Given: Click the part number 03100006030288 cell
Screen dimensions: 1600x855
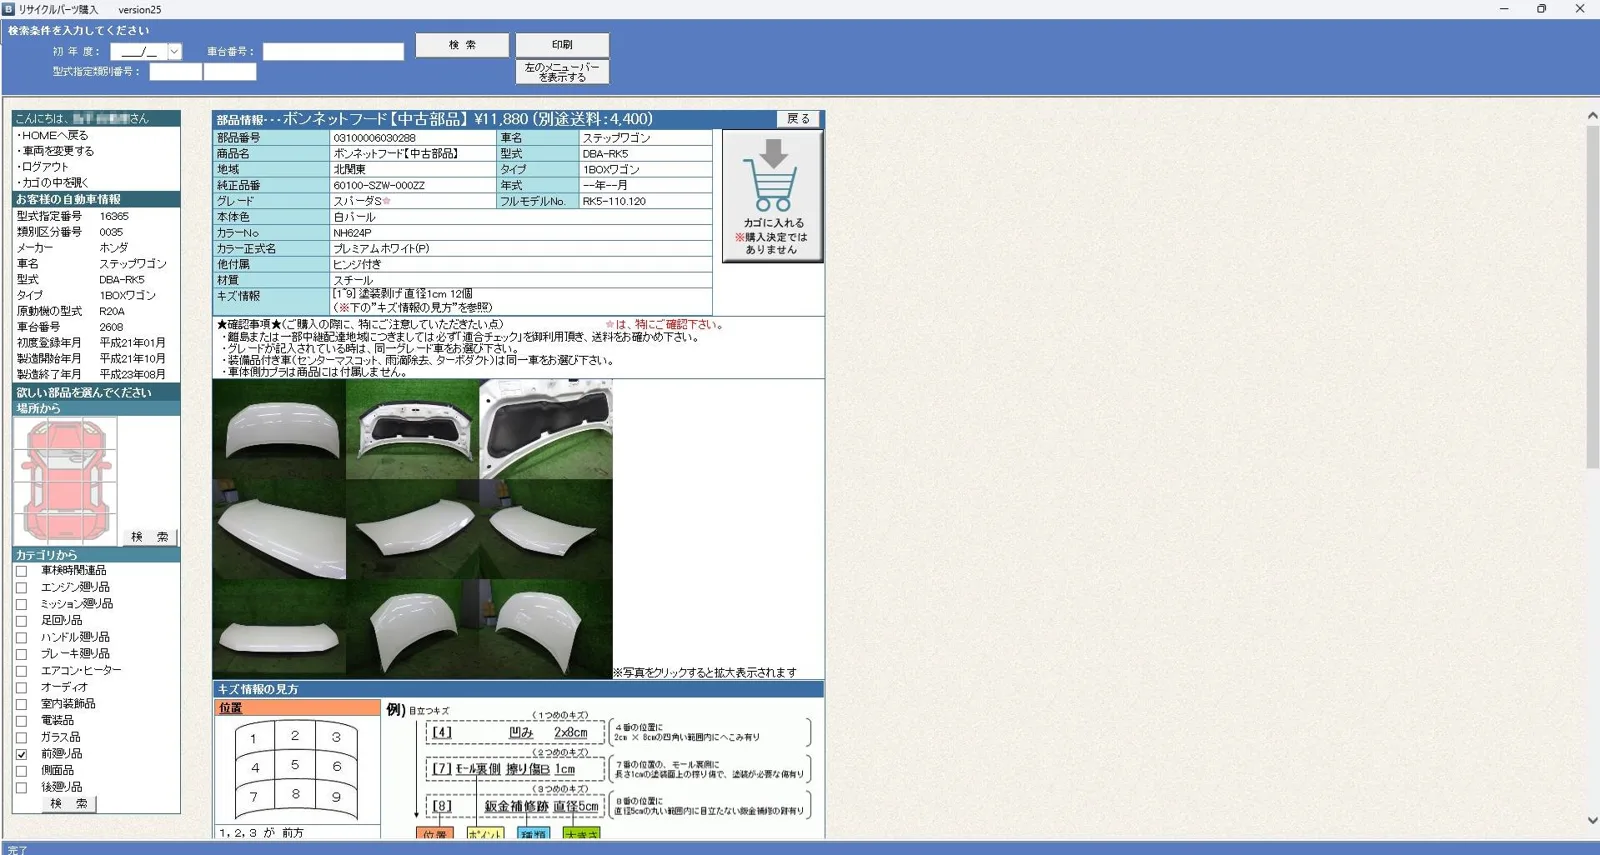Looking at the screenshot, I should [x=413, y=138].
